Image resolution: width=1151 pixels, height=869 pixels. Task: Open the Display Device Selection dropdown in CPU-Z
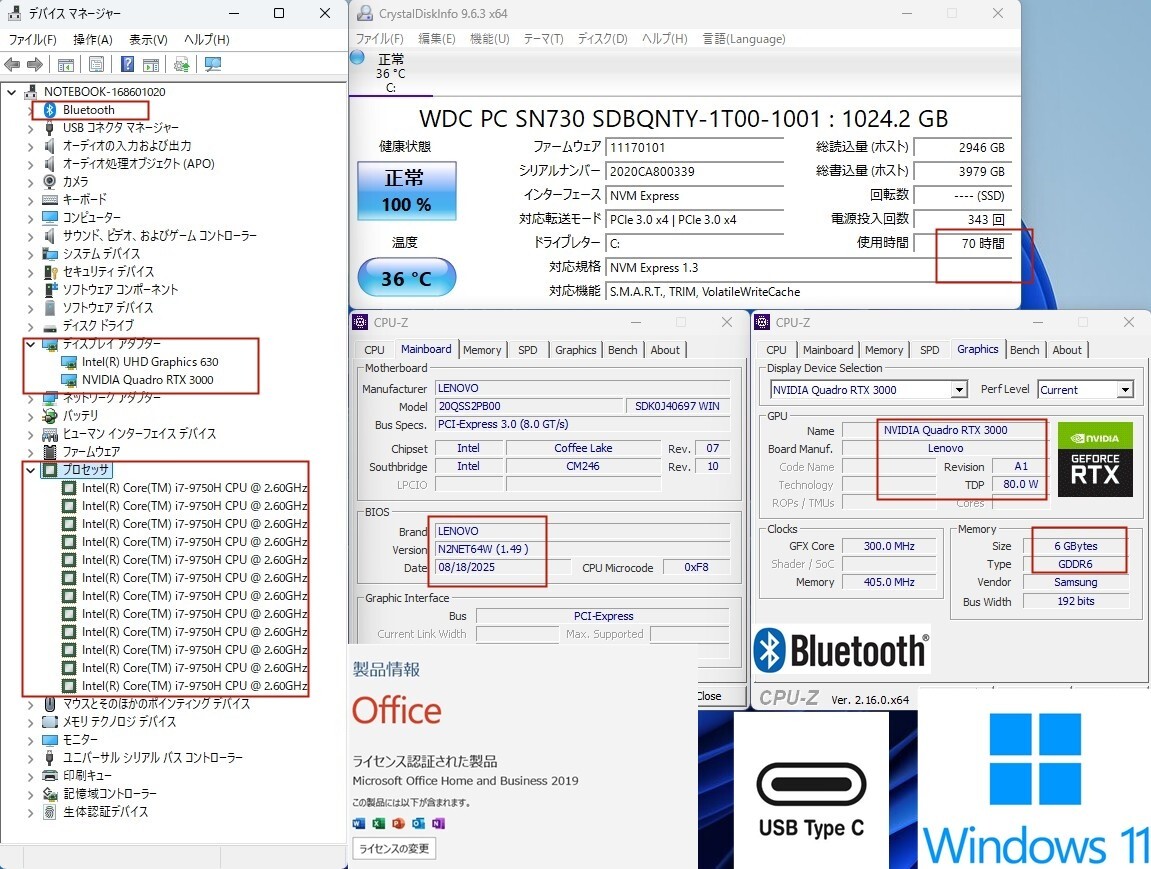tap(959, 390)
